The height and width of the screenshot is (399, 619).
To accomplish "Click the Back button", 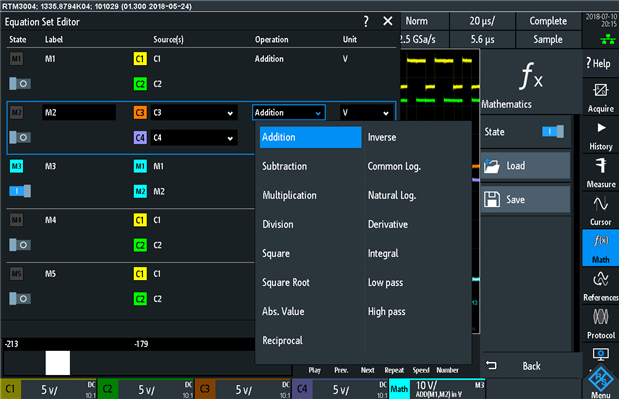I will click(x=531, y=366).
